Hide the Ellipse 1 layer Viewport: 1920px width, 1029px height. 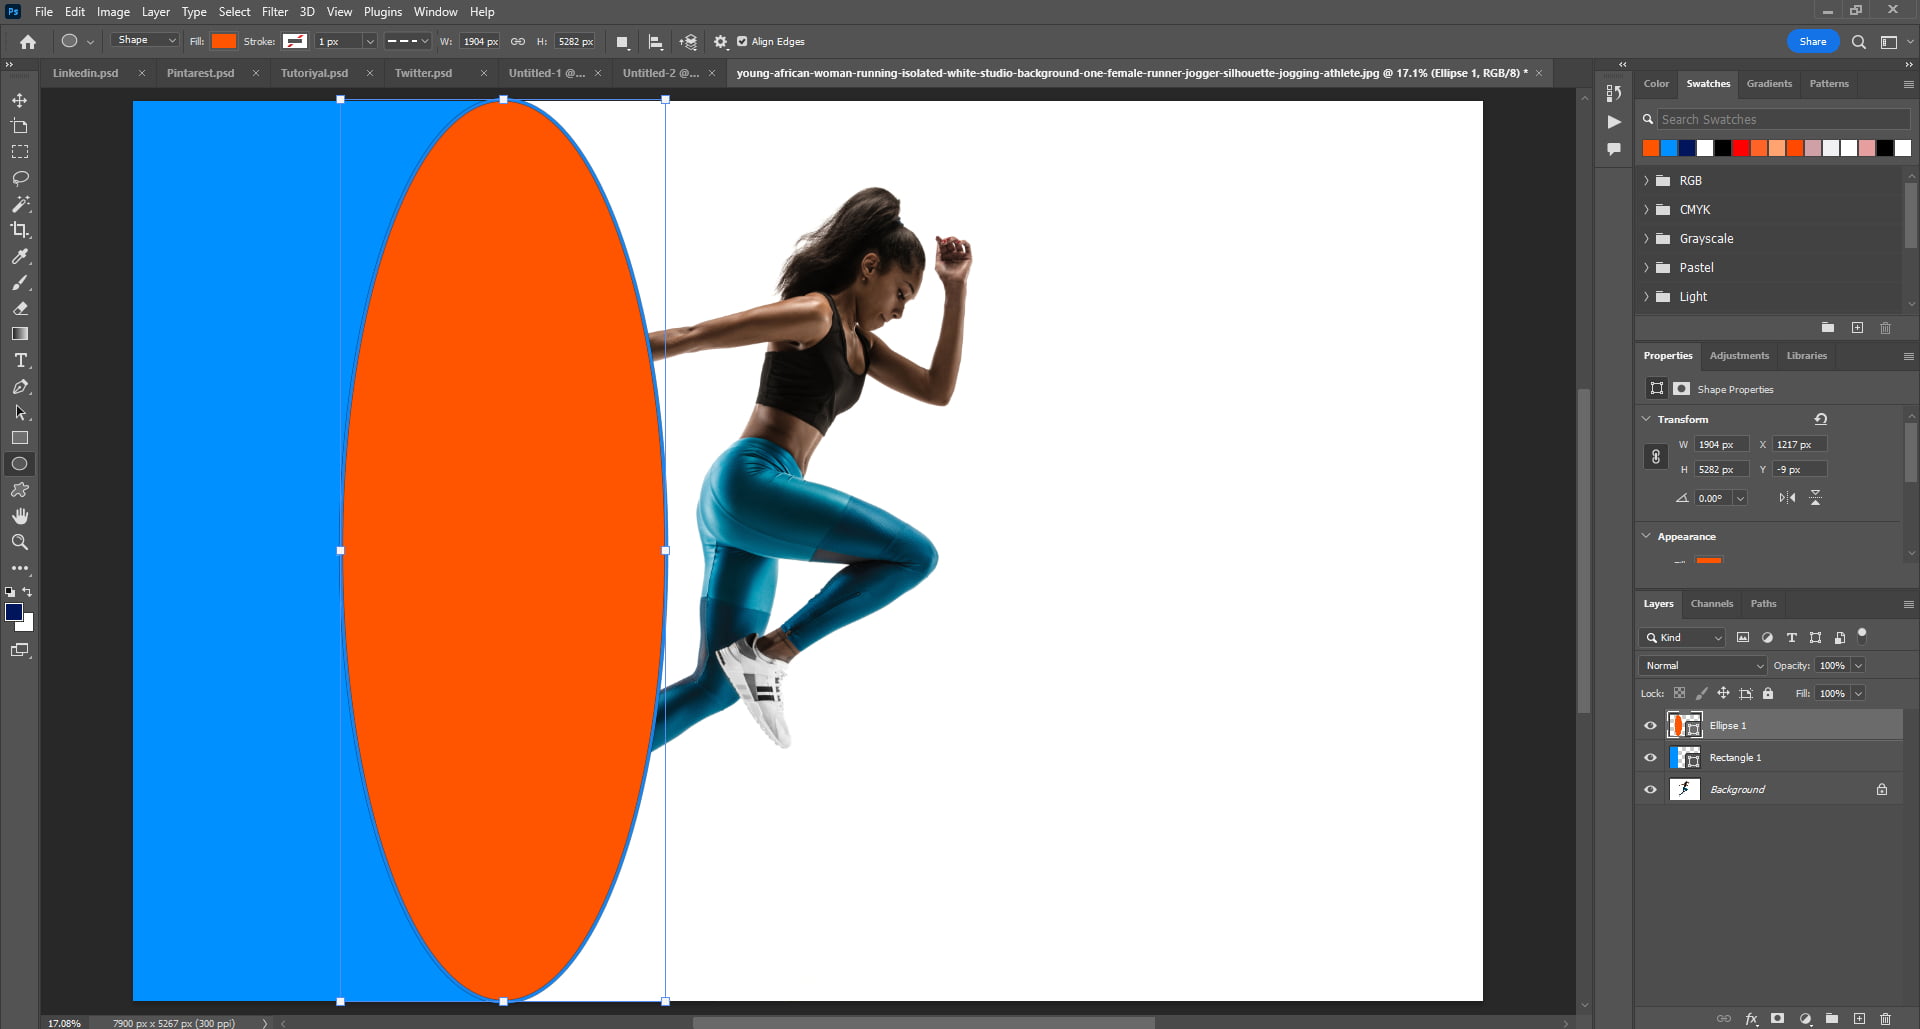point(1651,725)
